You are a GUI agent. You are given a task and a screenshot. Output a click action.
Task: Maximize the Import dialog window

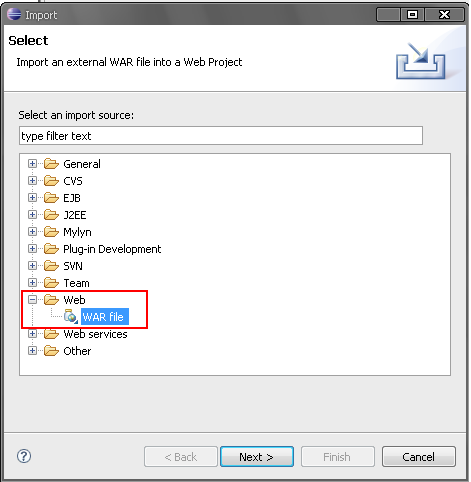(x=412, y=15)
